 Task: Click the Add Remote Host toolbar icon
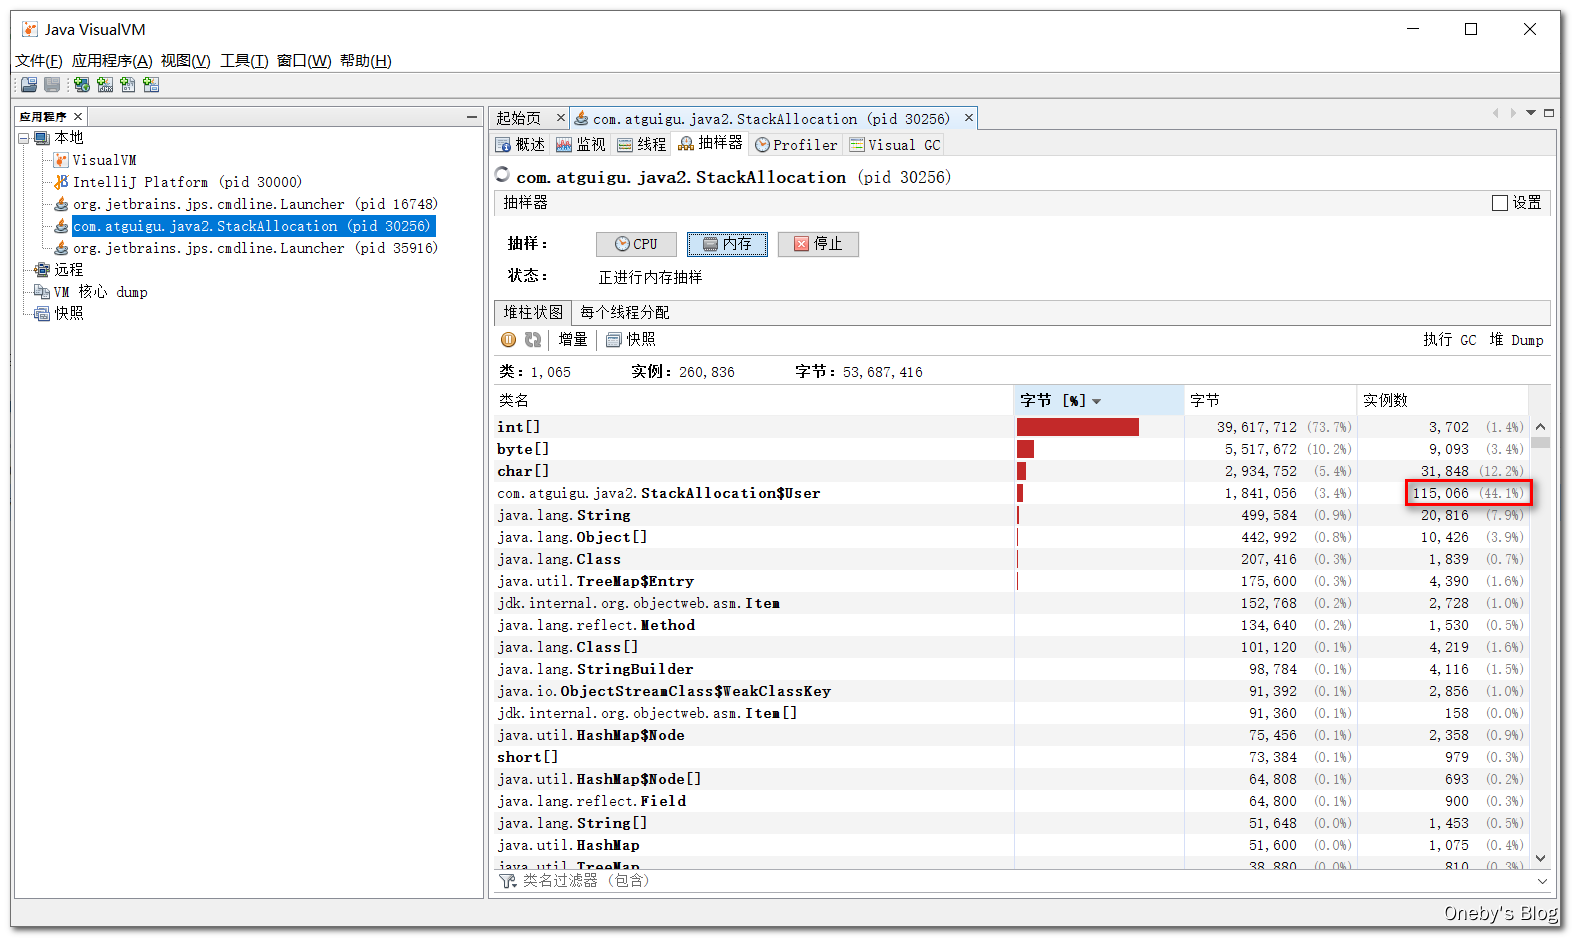(82, 85)
